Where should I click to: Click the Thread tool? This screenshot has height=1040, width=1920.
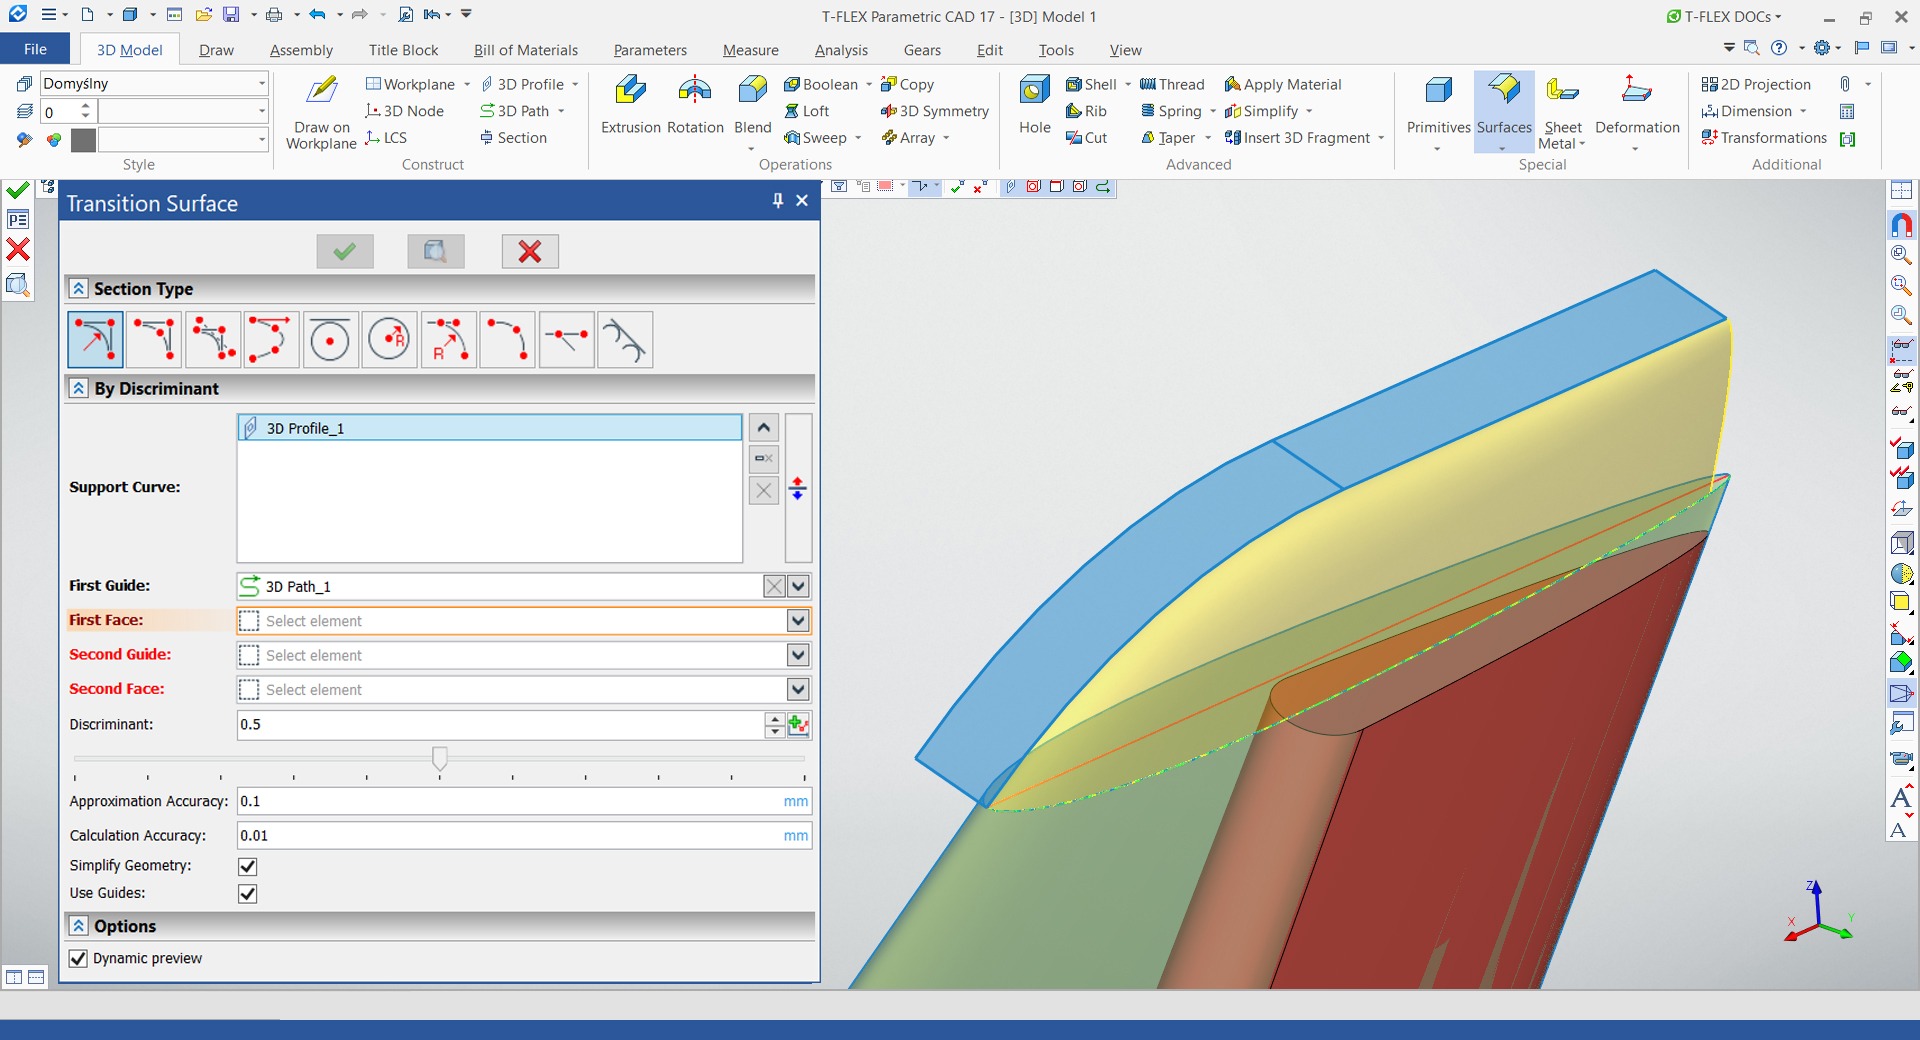(1172, 84)
